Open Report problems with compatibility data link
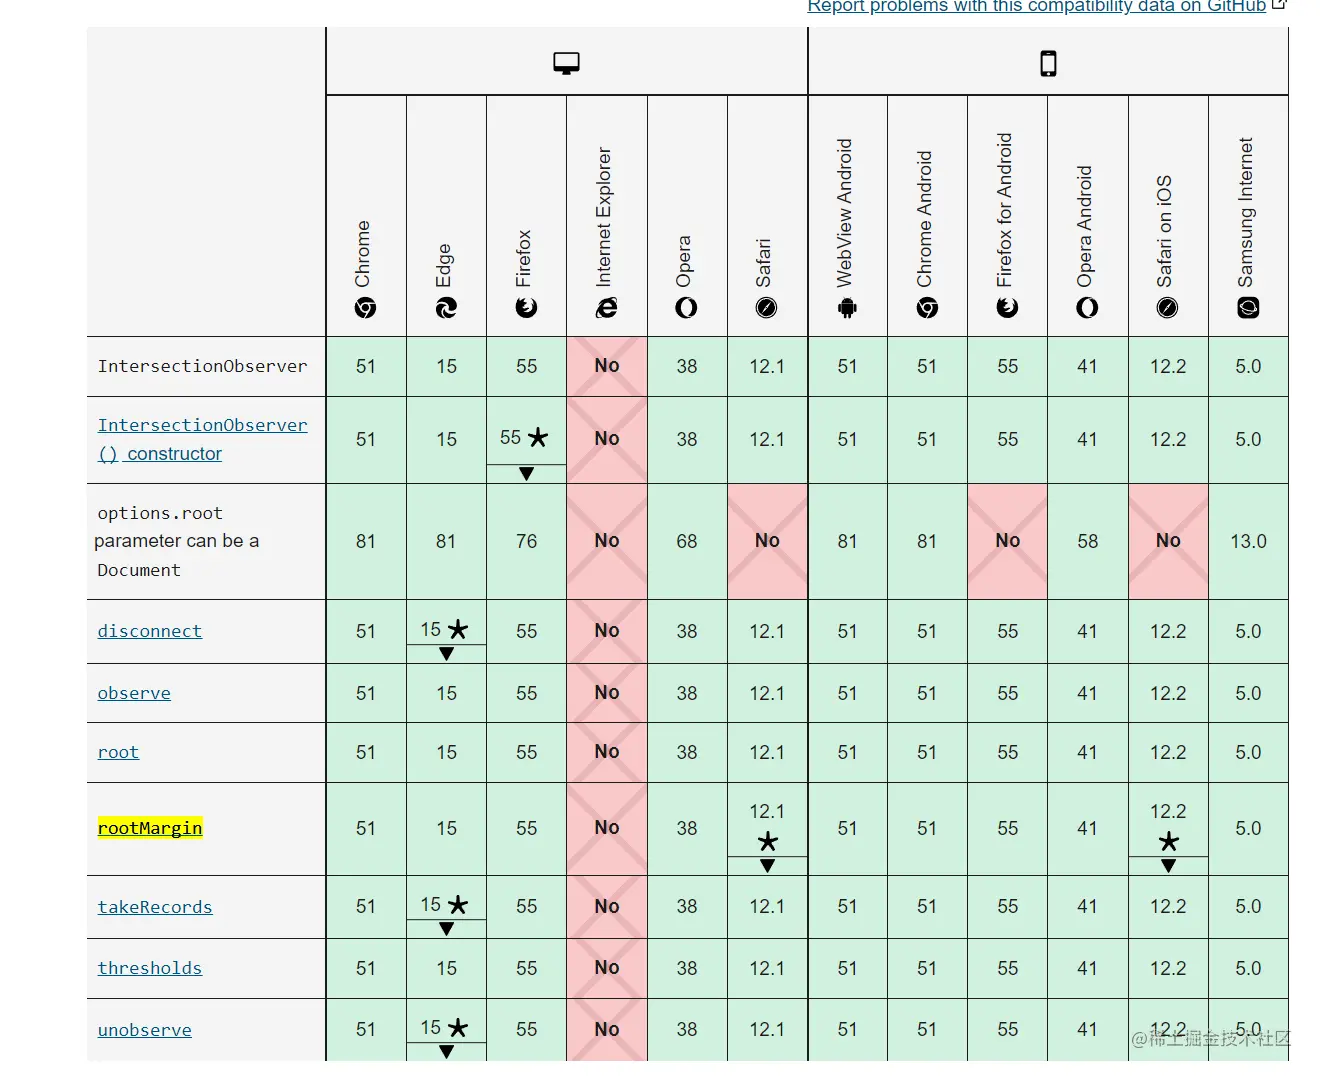The height and width of the screenshot is (1077, 1320). (1037, 6)
